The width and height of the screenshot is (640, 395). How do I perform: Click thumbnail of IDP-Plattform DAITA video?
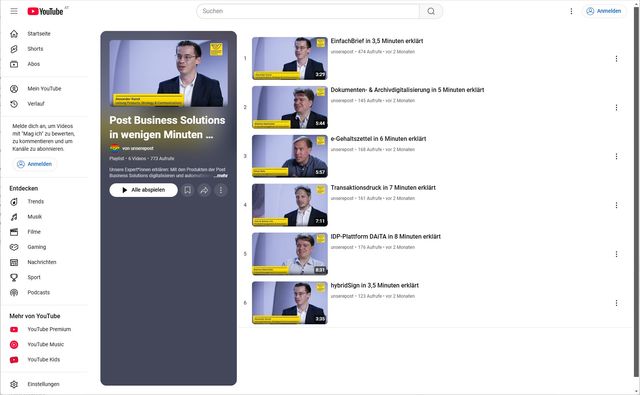click(x=290, y=254)
